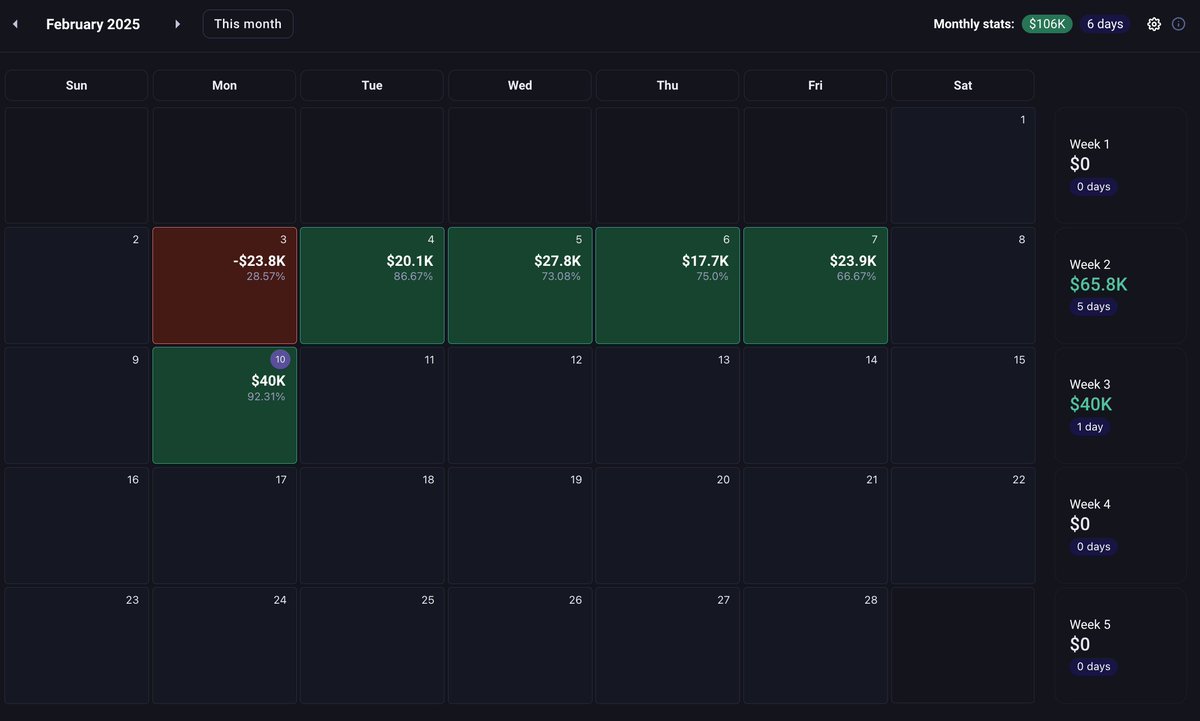Select calendar day 19
Image resolution: width=1200 pixels, height=721 pixels.
coord(520,525)
